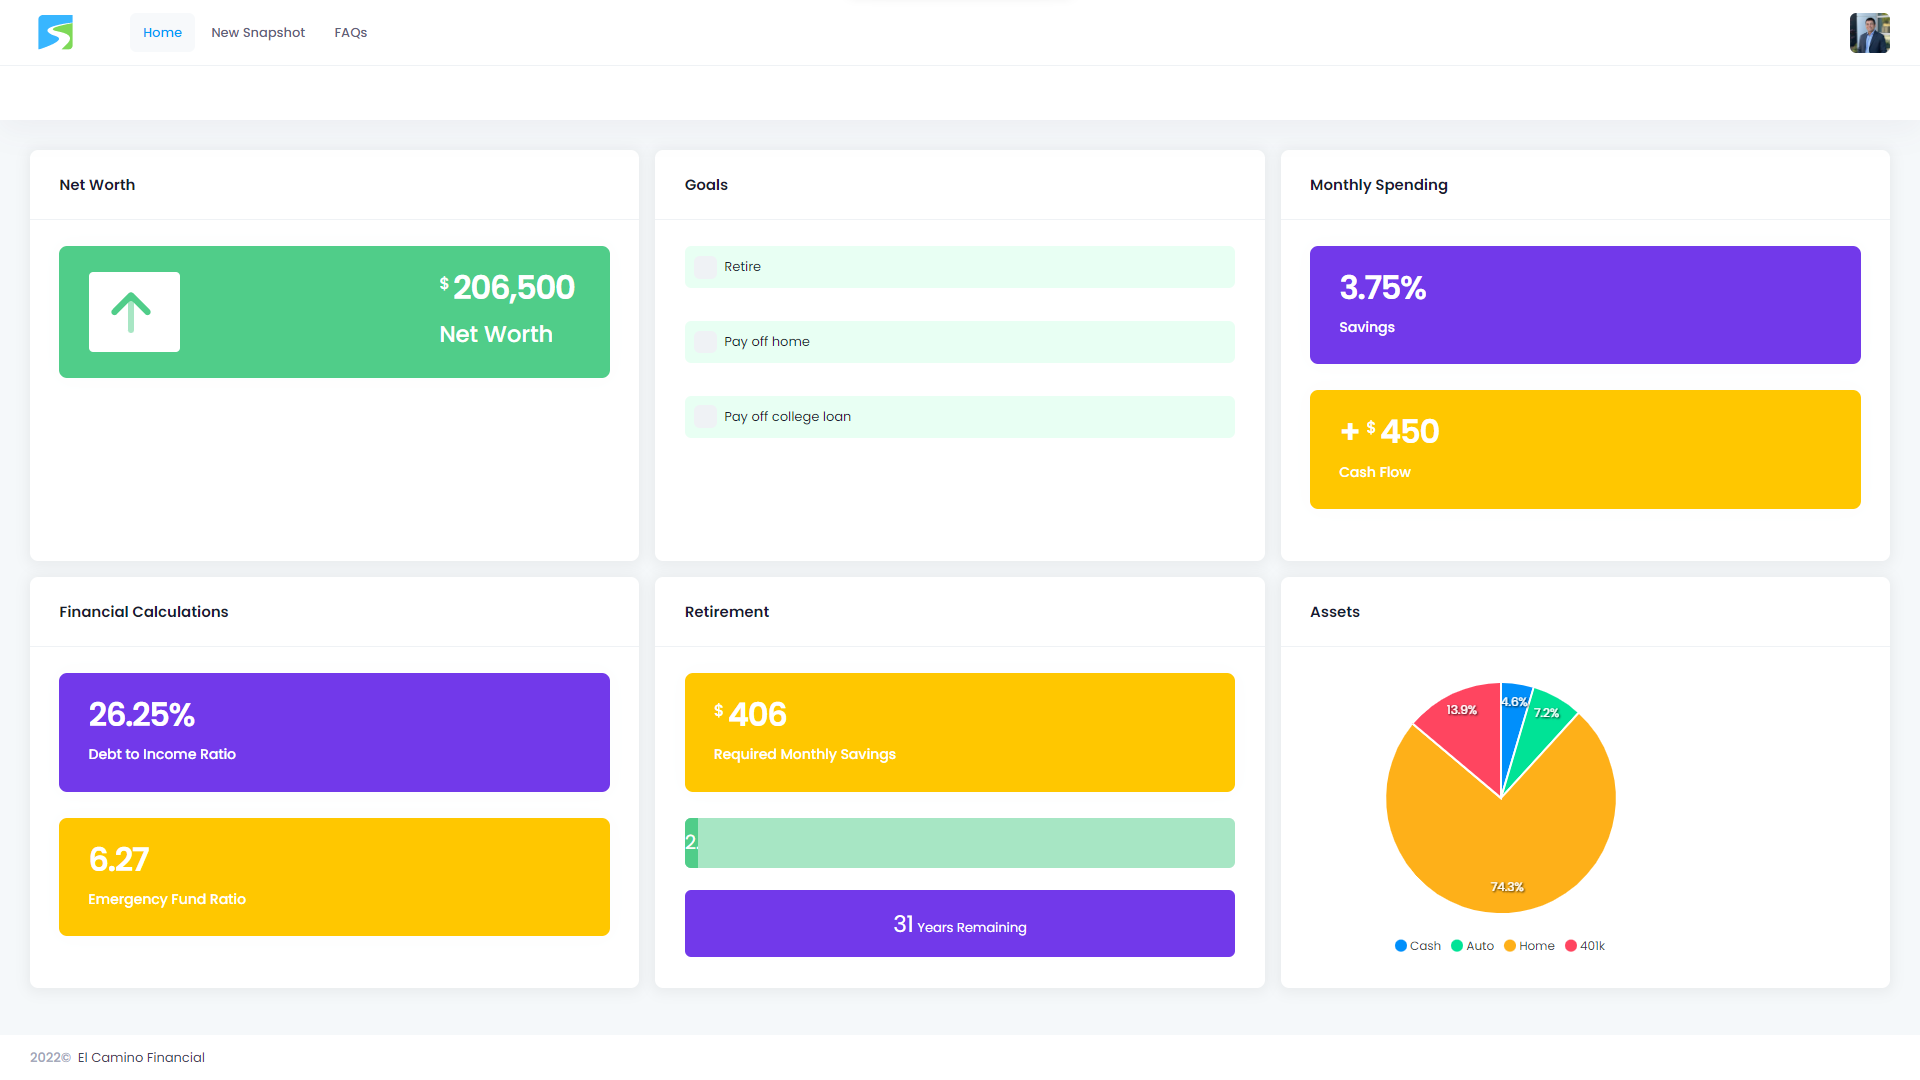The height and width of the screenshot is (1080, 1920).
Task: Click the 6.27 Emergency Fund Ratio card
Action: [x=334, y=877]
